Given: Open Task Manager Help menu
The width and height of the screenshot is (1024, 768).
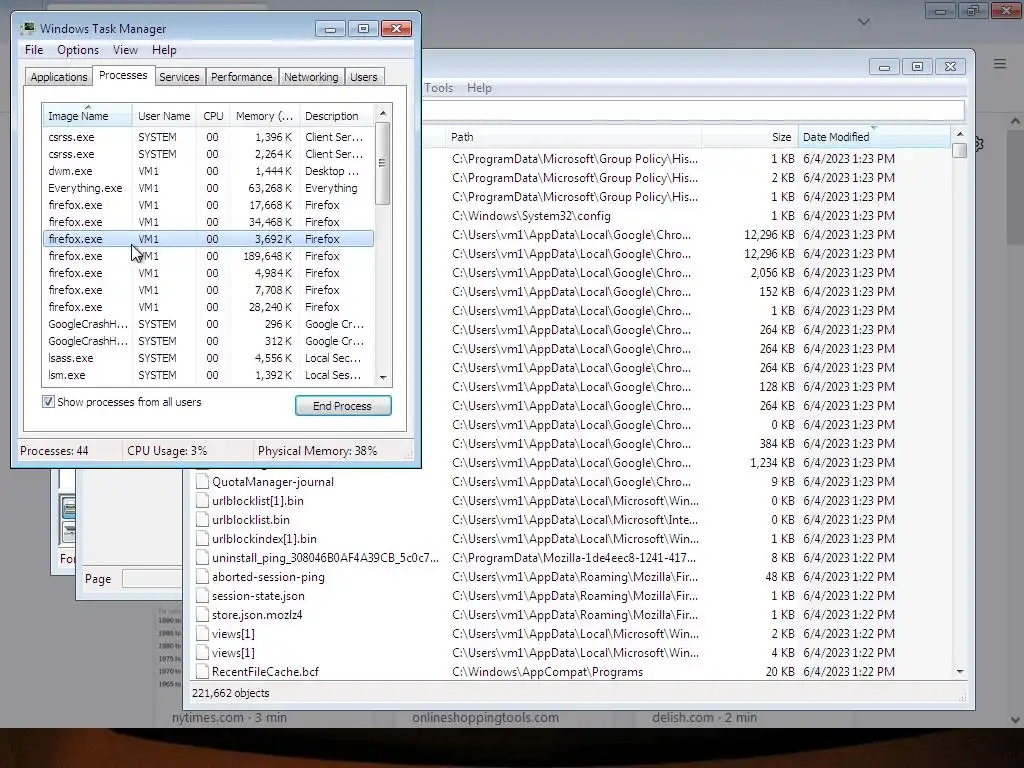Looking at the screenshot, I should [x=164, y=50].
